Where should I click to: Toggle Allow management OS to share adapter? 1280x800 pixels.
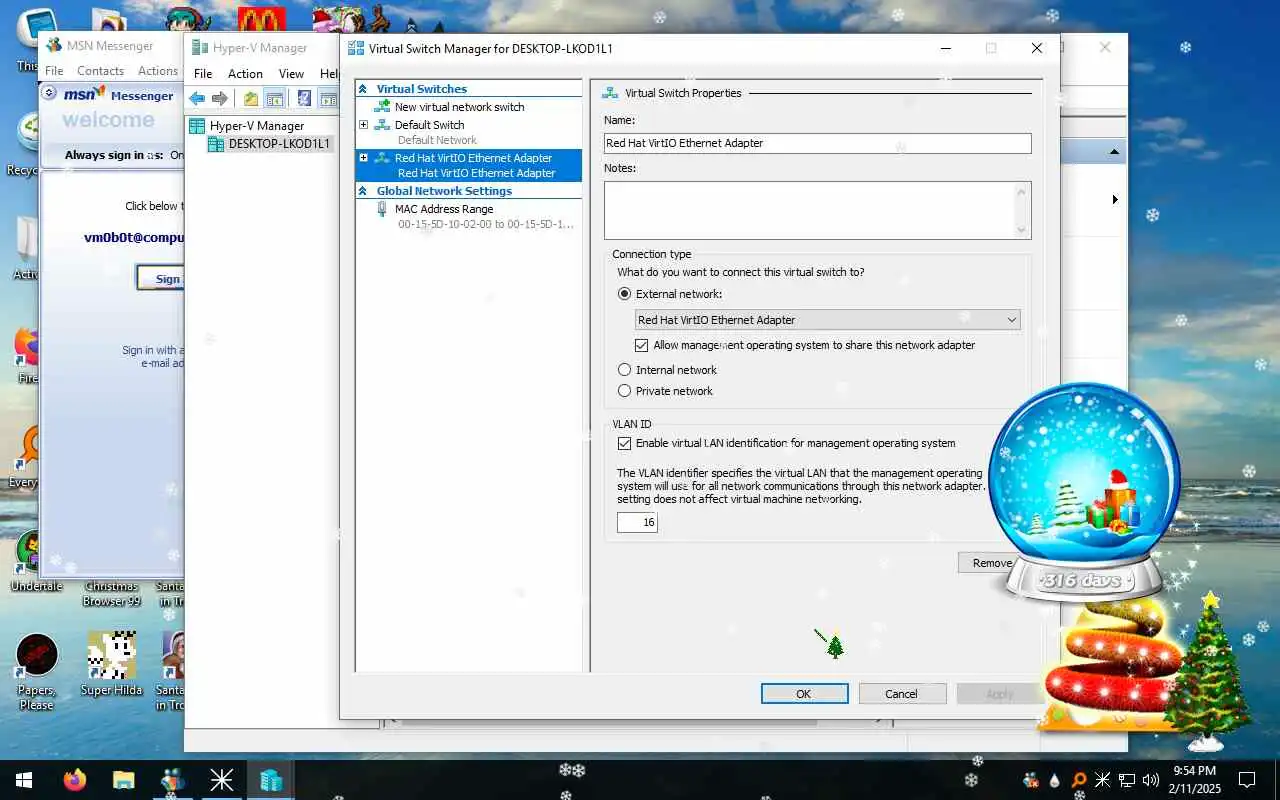tap(642, 345)
